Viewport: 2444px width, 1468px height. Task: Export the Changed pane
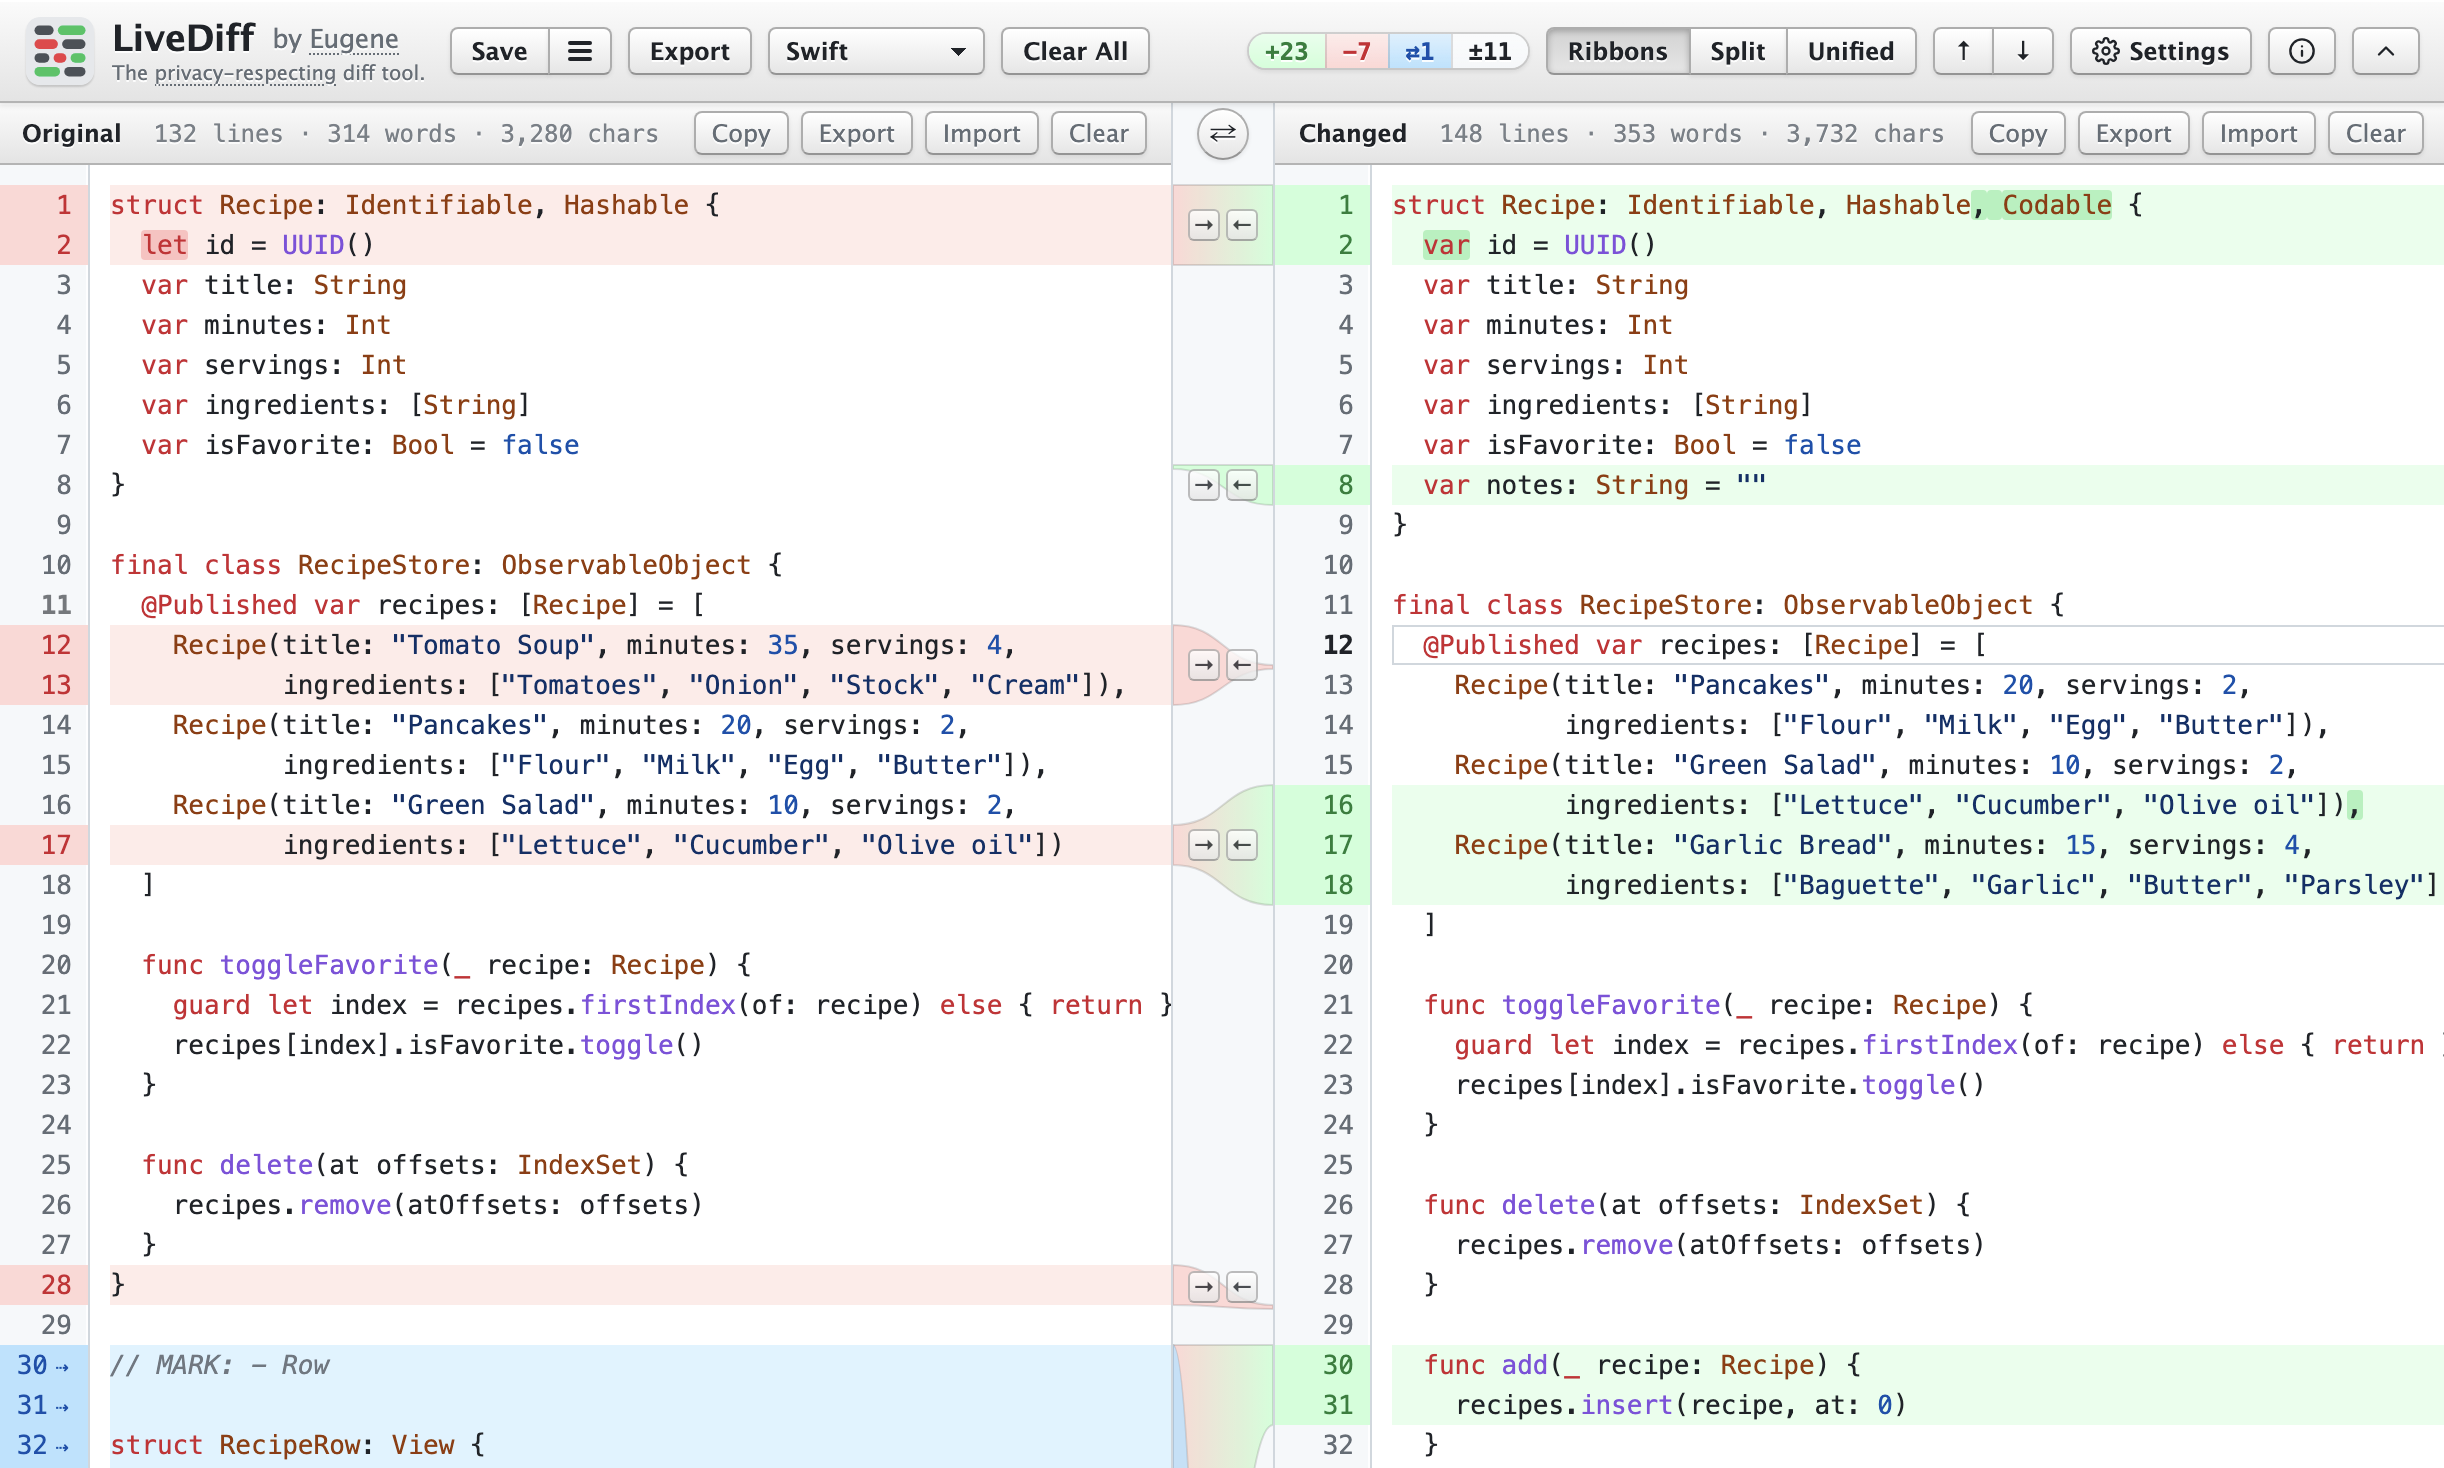tap(2133, 133)
